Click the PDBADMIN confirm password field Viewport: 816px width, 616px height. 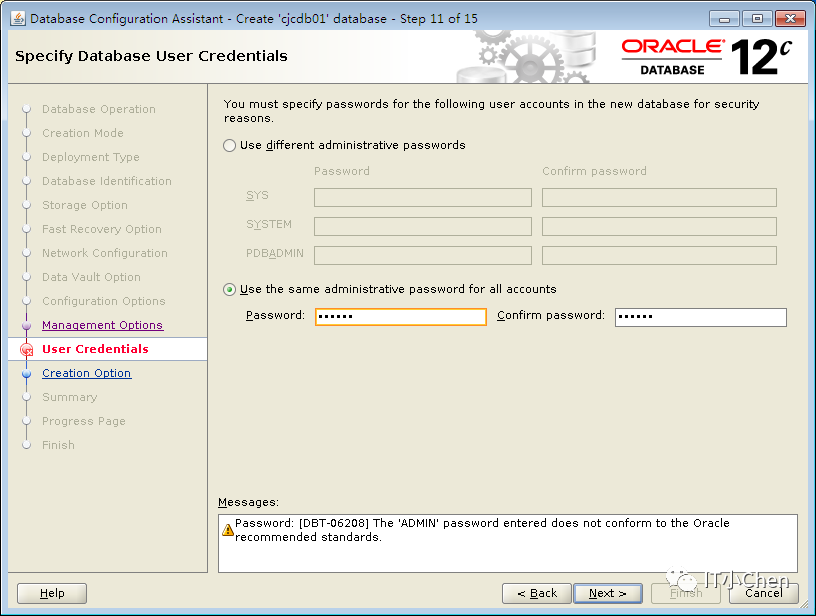click(659, 255)
